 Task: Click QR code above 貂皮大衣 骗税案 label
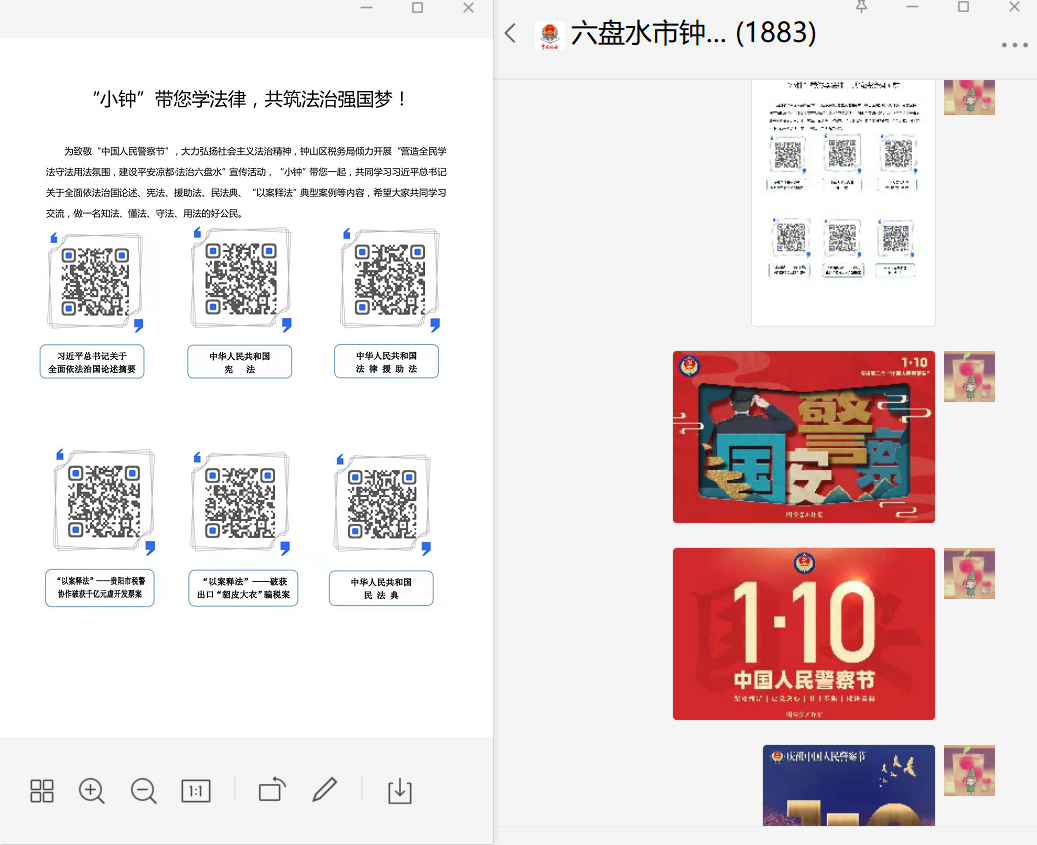click(x=239, y=503)
